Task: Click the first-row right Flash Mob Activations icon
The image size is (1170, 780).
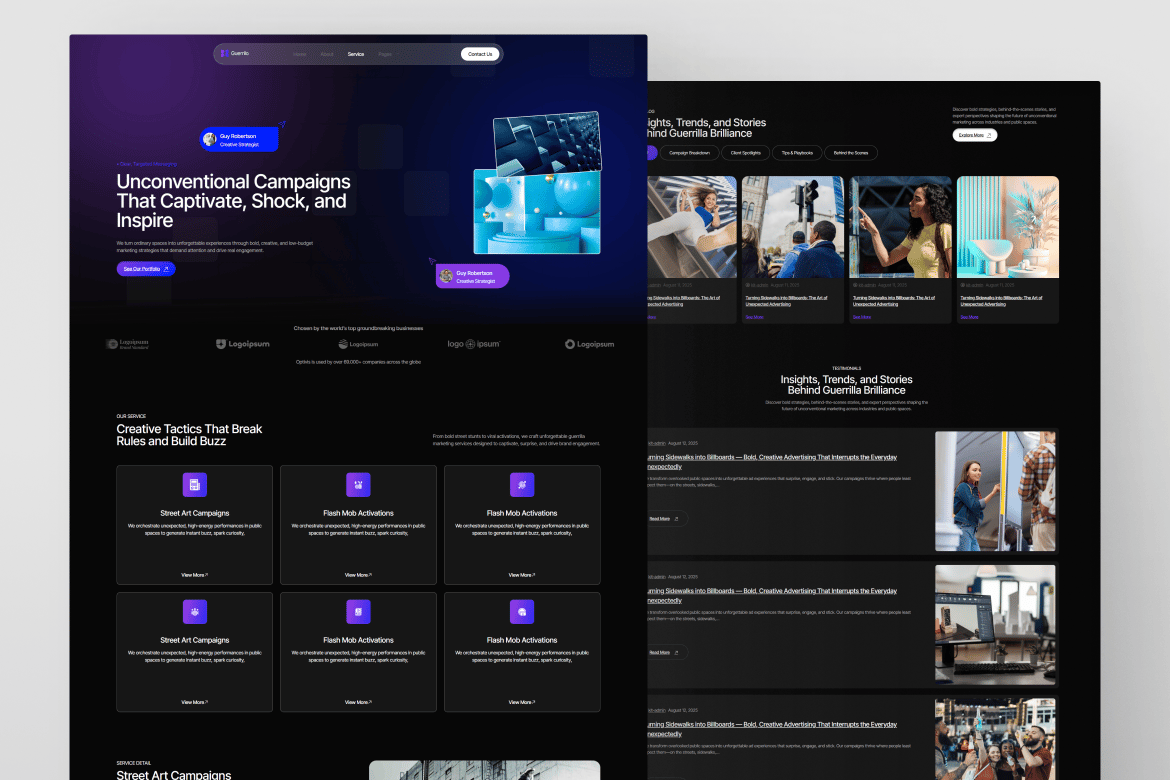Action: coord(522,485)
